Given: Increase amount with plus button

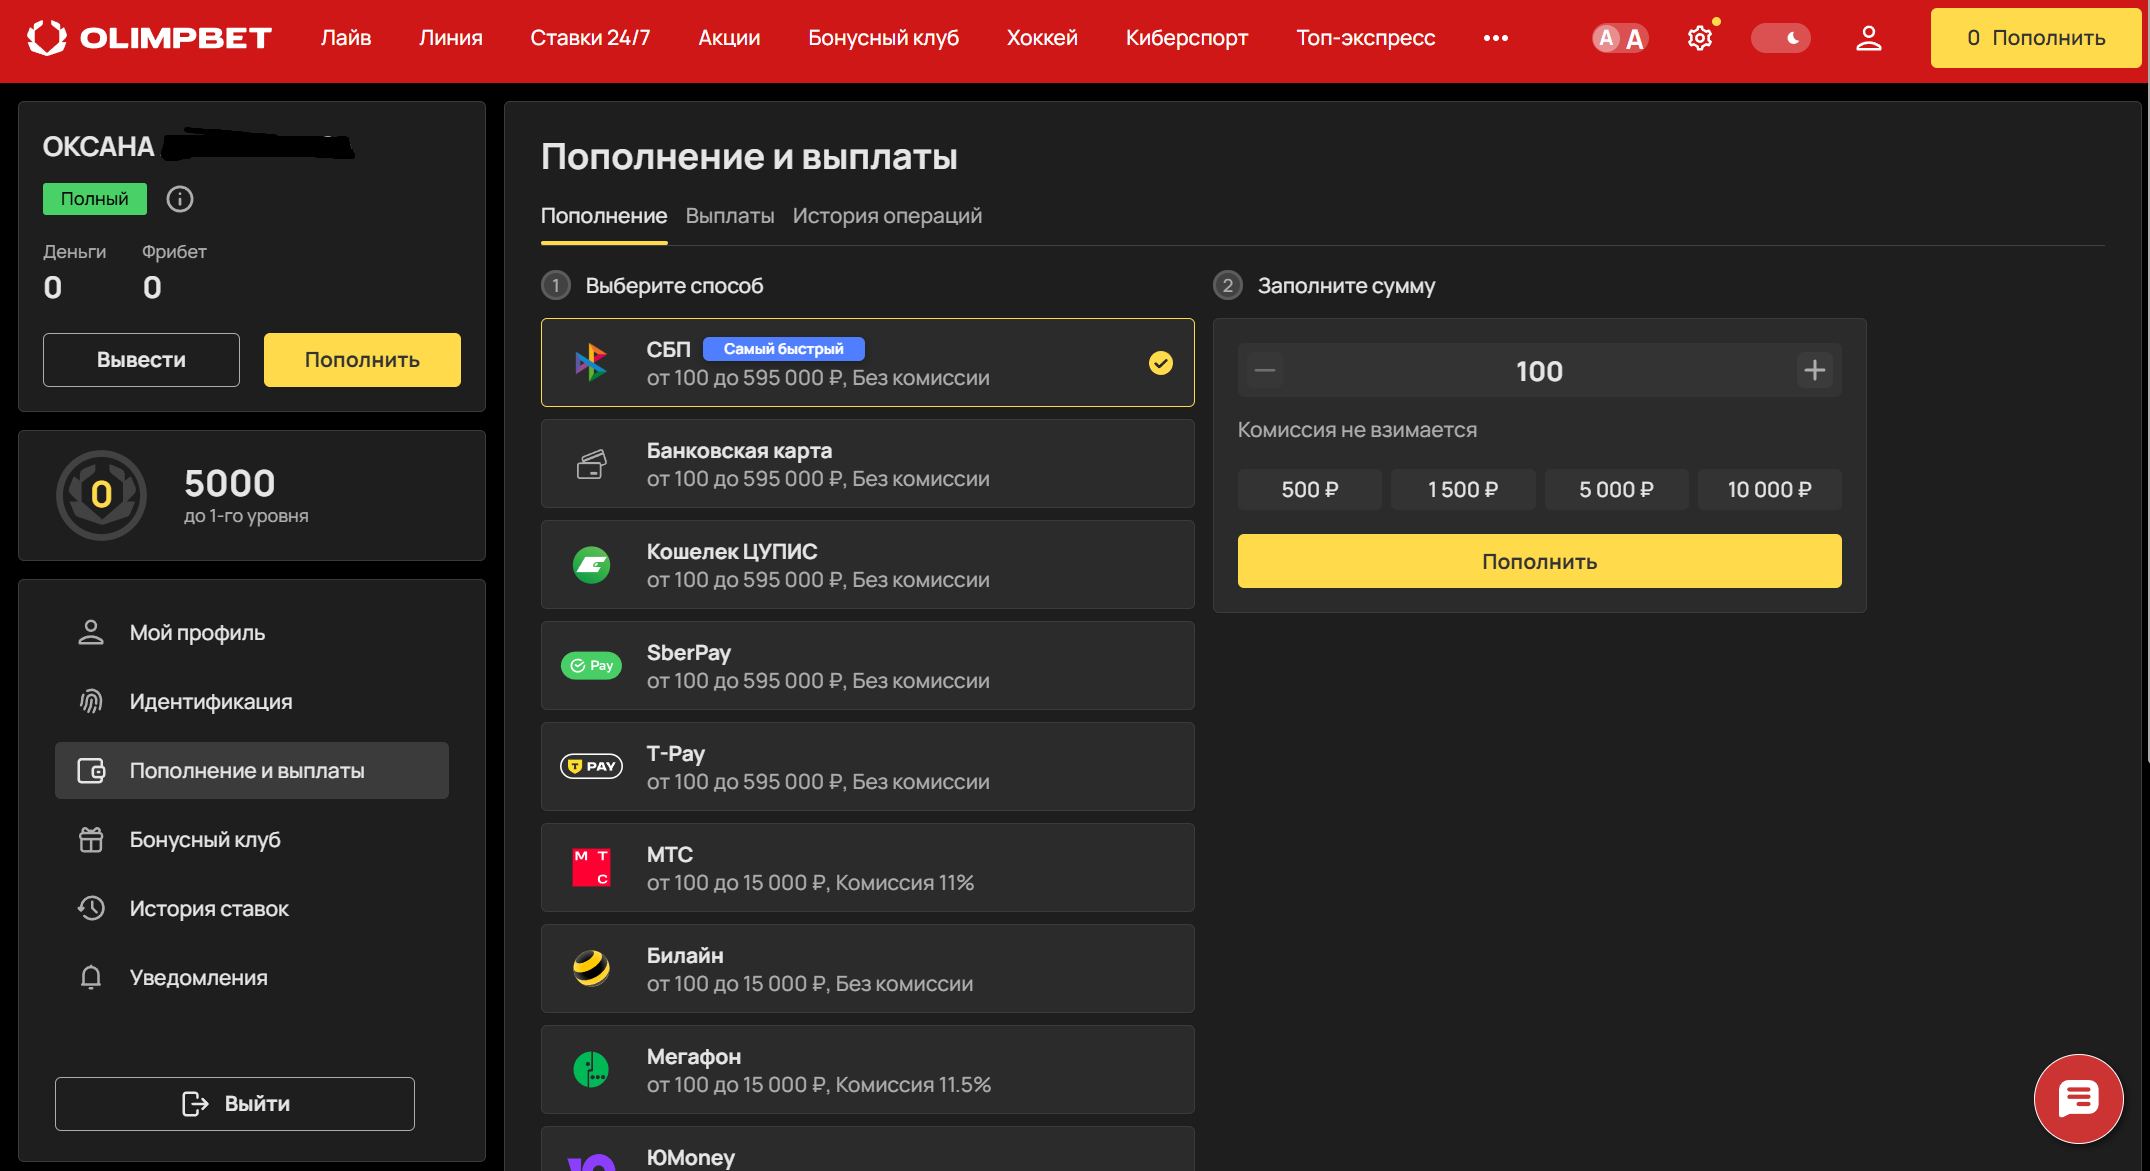Looking at the screenshot, I should tap(1814, 371).
